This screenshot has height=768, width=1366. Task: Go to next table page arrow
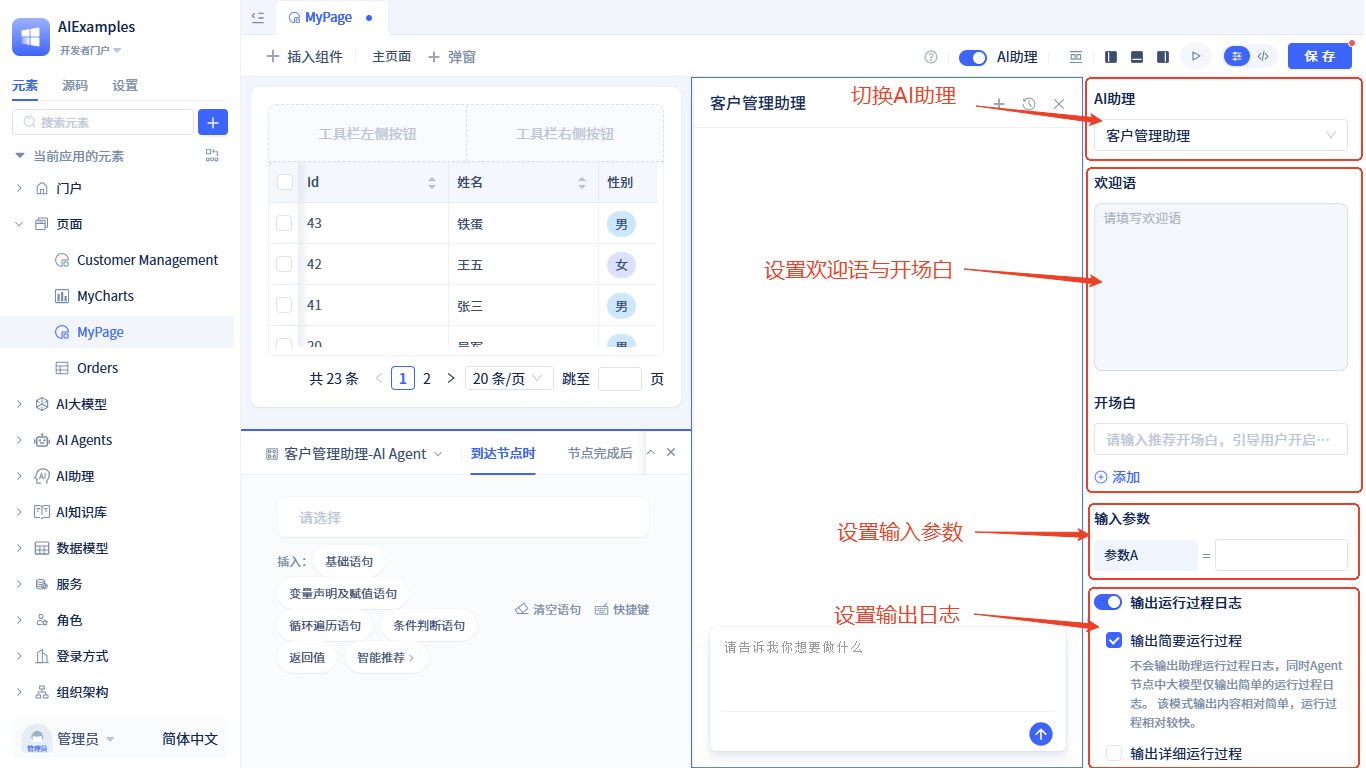tap(451, 379)
